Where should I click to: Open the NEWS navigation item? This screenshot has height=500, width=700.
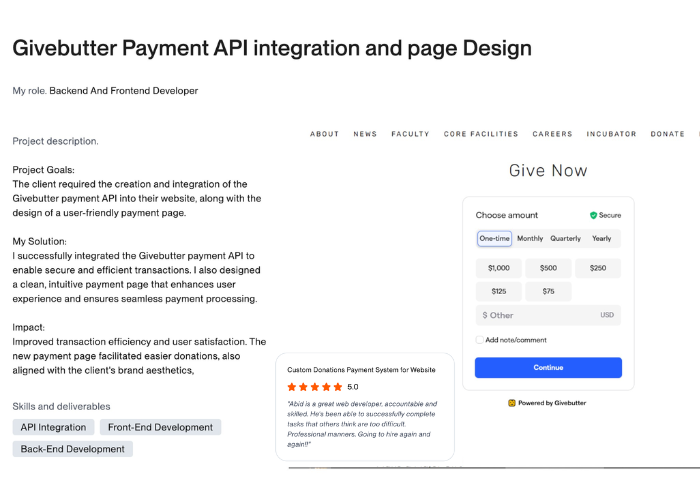(365, 134)
